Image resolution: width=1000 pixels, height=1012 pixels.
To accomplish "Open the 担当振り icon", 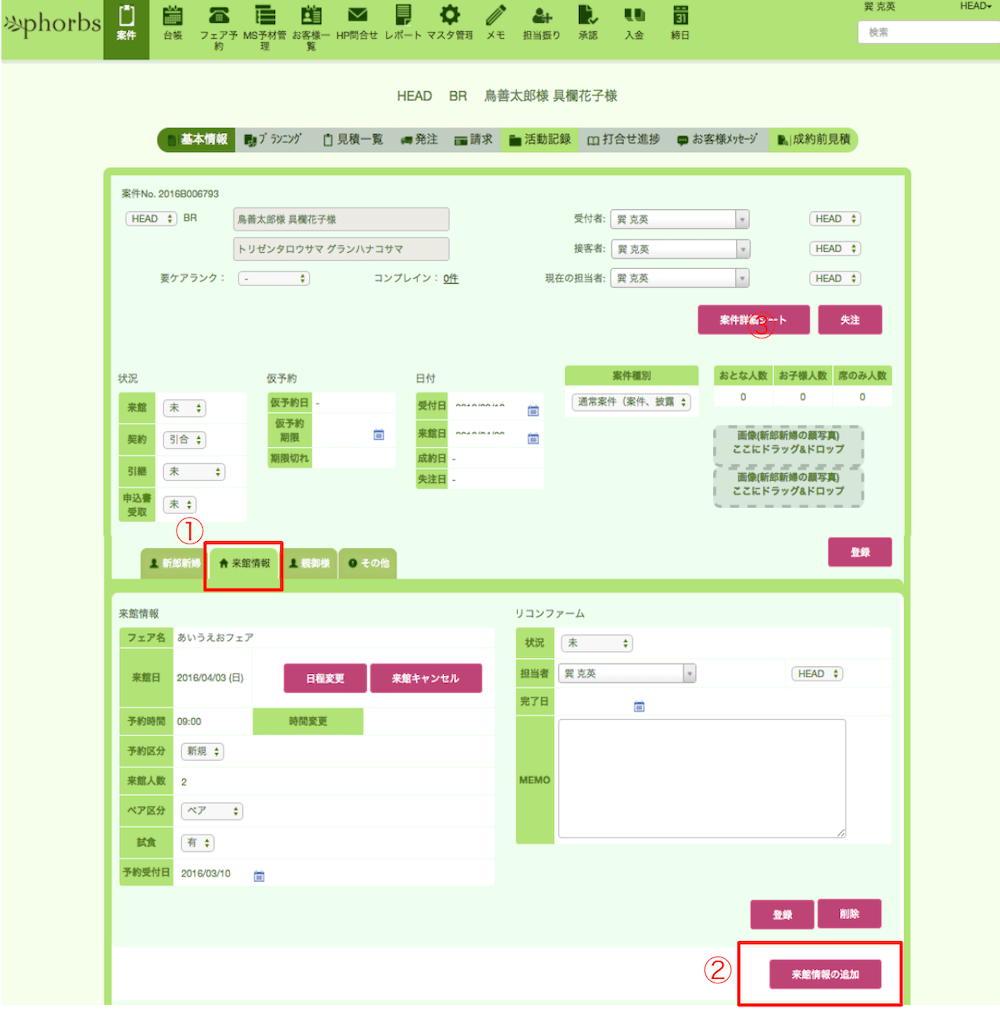I will pos(541,23).
